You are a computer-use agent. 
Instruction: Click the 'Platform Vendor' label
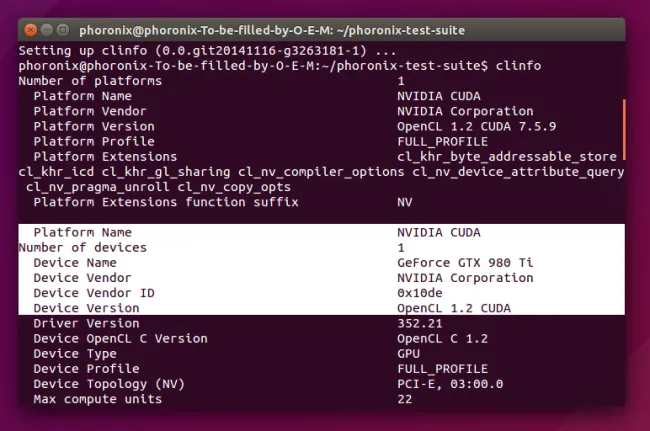90,111
